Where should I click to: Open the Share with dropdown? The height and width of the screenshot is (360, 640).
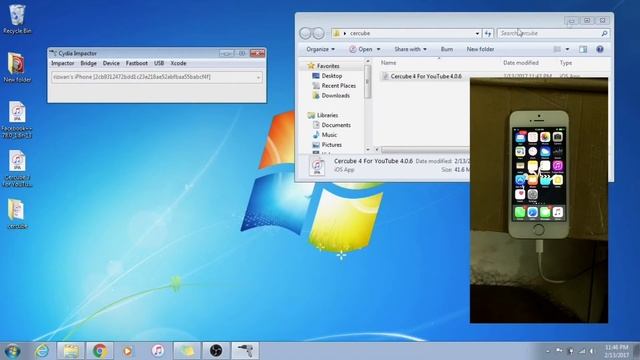coord(410,49)
